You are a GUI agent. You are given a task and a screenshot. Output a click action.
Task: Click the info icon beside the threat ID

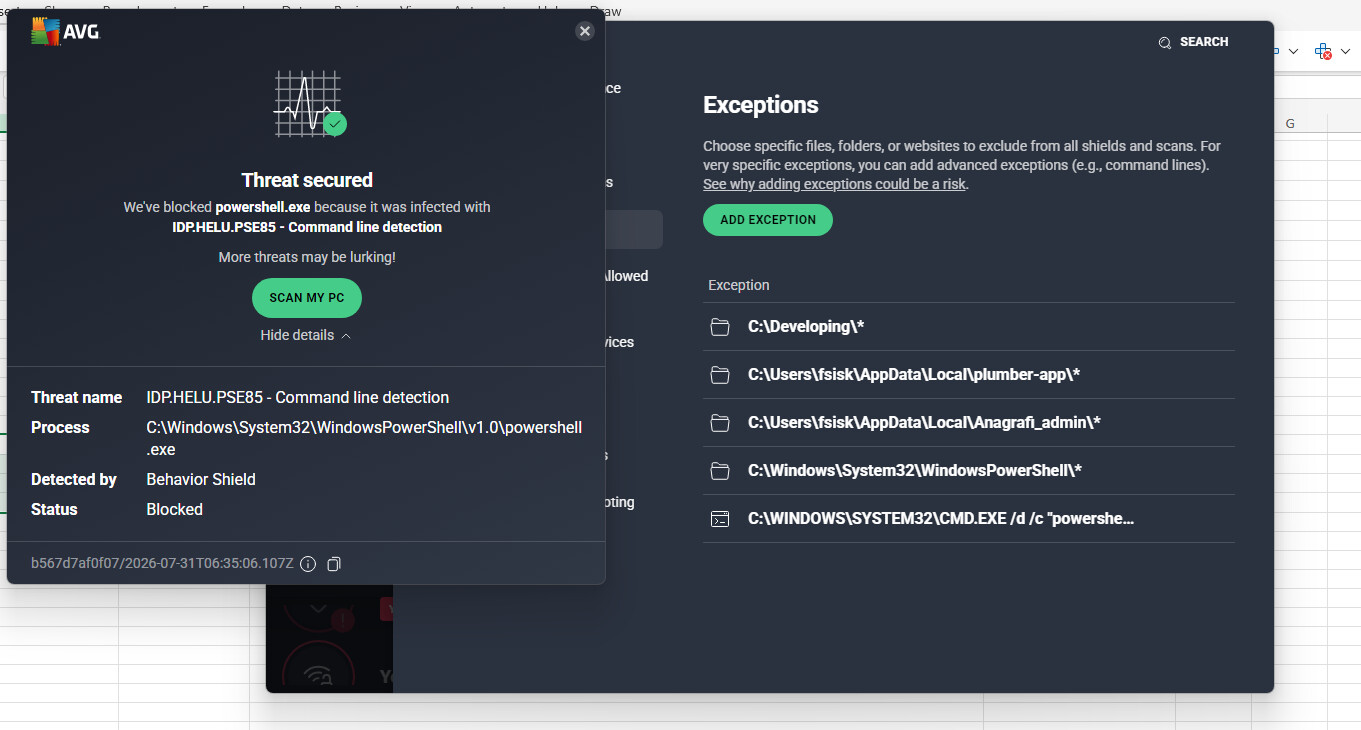[x=308, y=564]
